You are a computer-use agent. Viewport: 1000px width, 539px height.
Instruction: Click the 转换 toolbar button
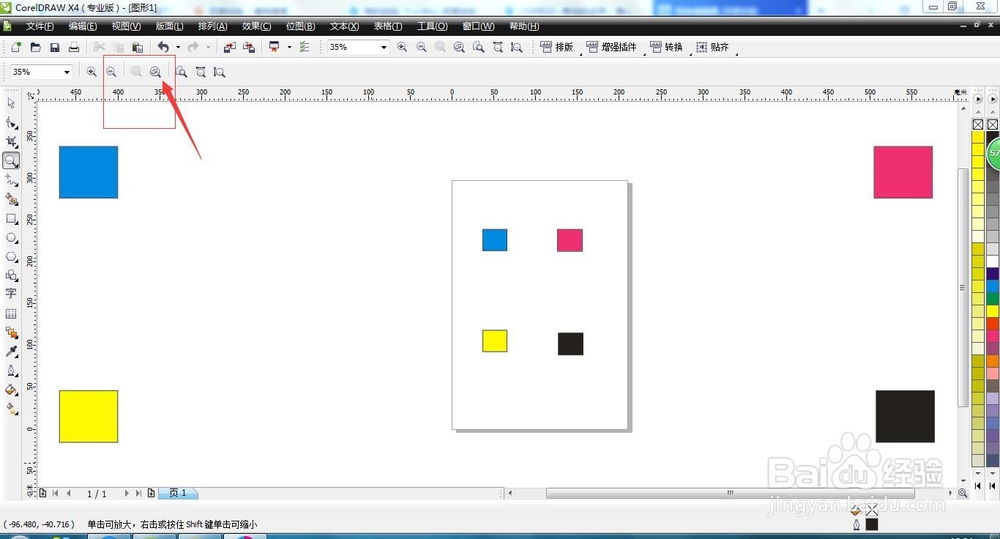tap(666, 47)
